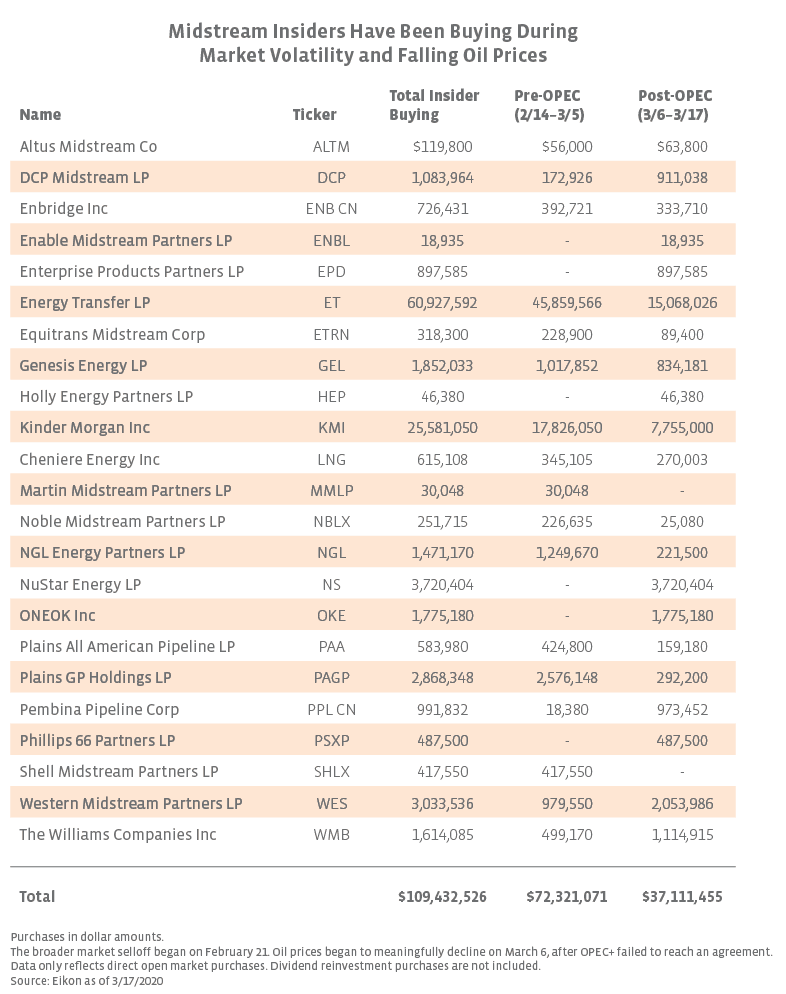786x994 pixels.
Task: Select the Altus Midstream Co row
Action: point(373,146)
